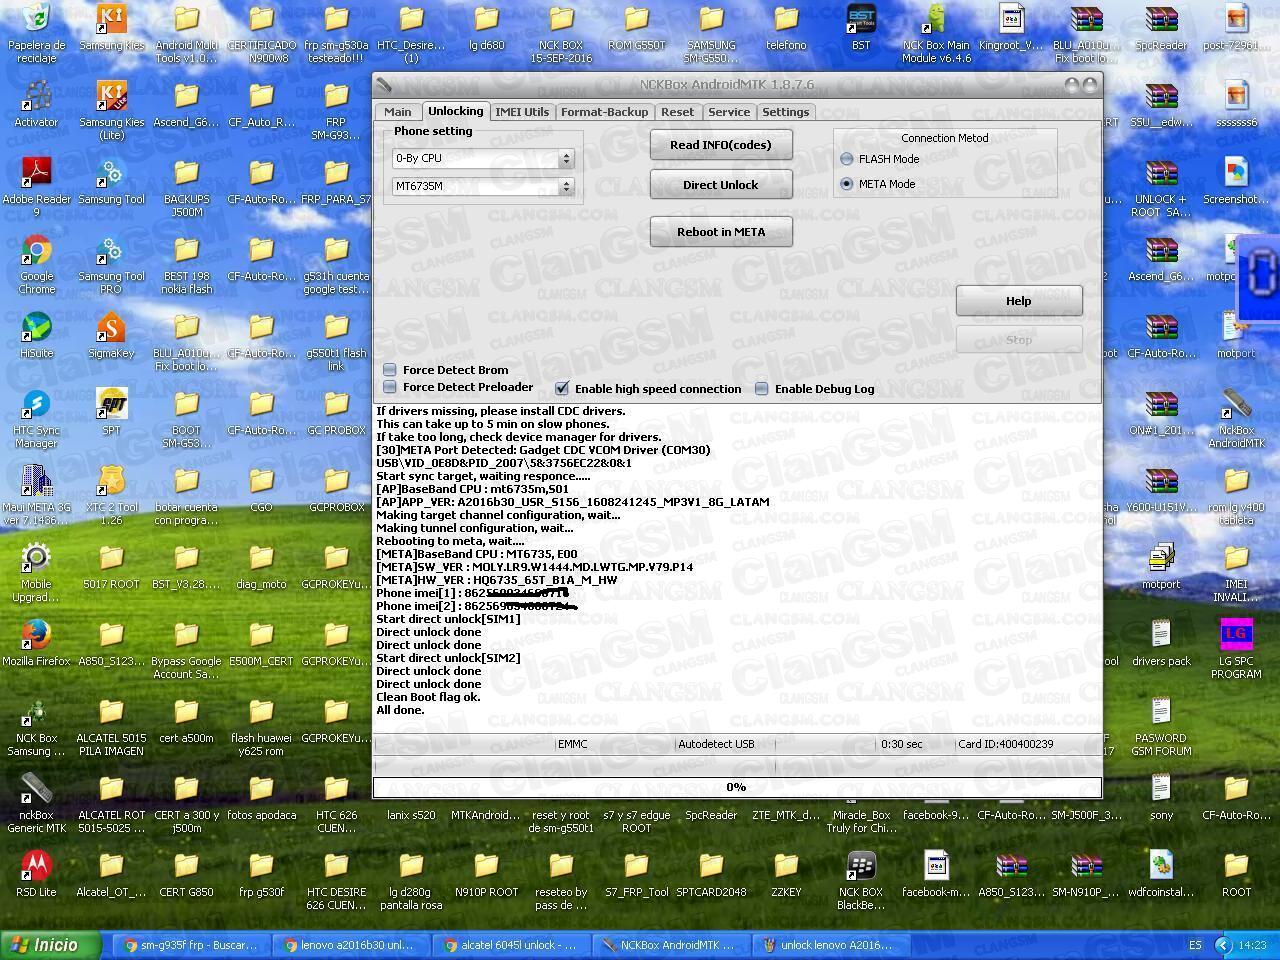The width and height of the screenshot is (1280, 960).
Task: Open Mozilla Firefox desktop icon
Action: coord(36,643)
